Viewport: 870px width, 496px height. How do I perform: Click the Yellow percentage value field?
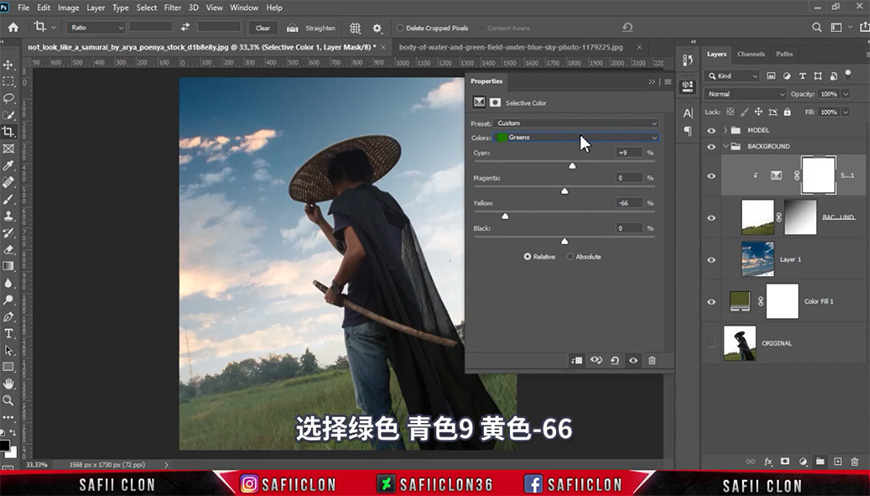[x=629, y=203]
